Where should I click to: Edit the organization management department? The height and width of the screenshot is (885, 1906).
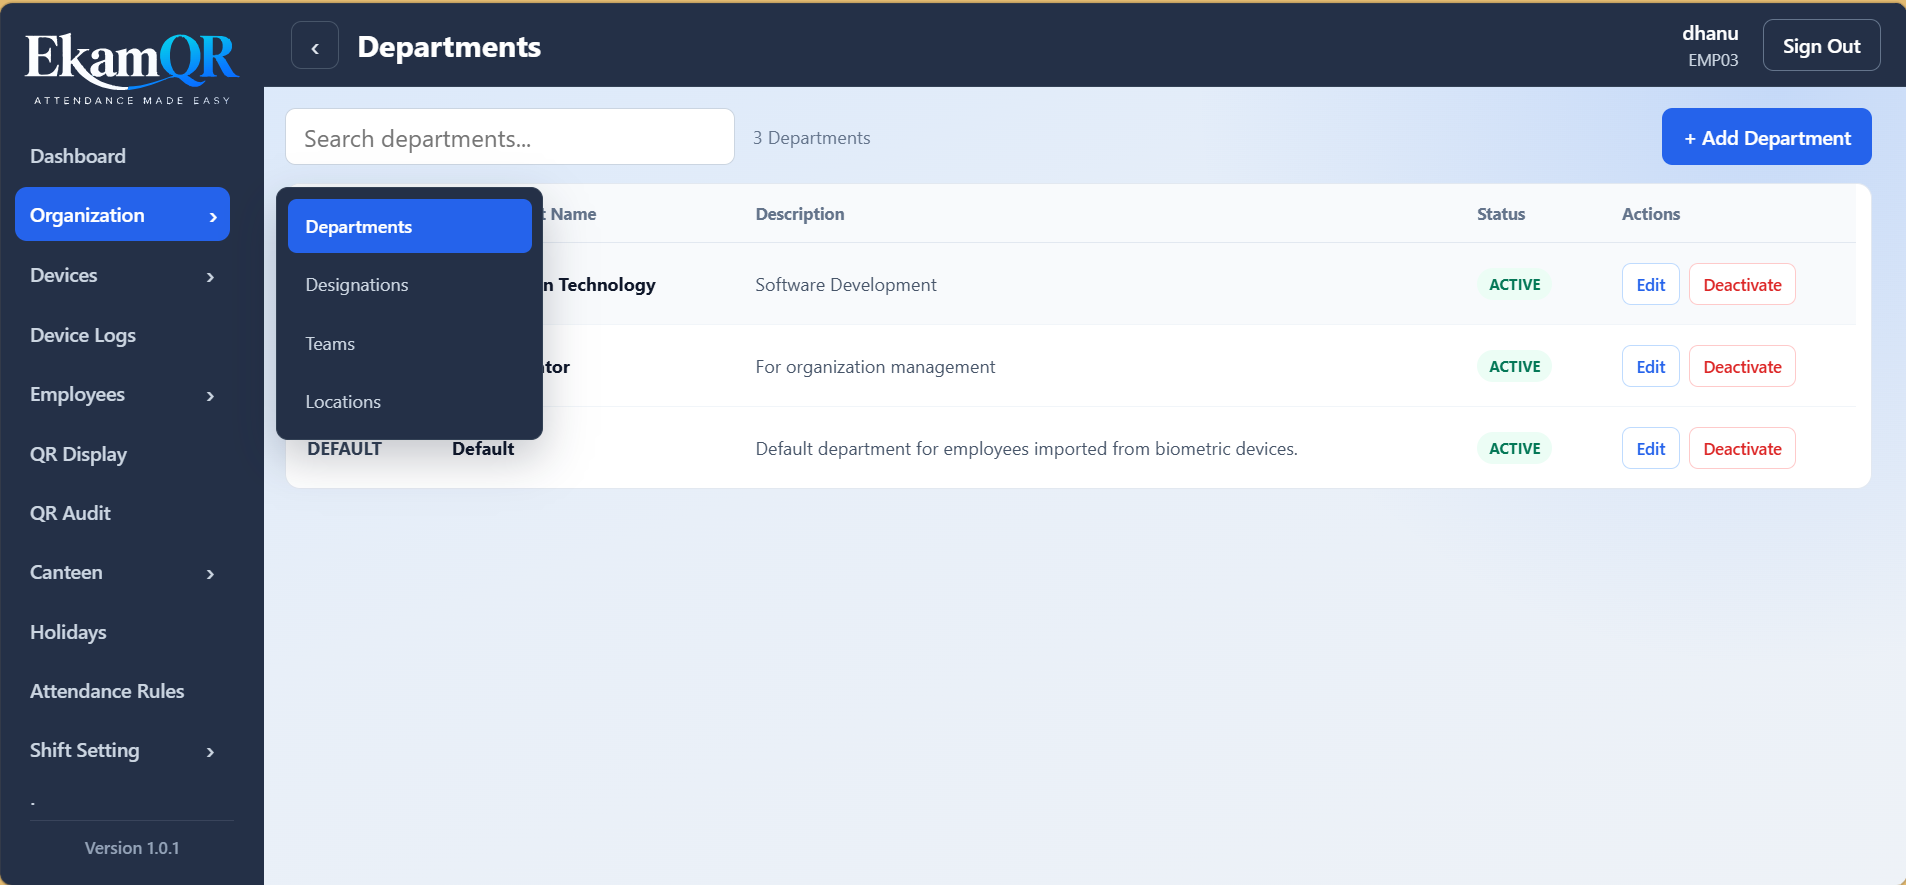(1650, 367)
